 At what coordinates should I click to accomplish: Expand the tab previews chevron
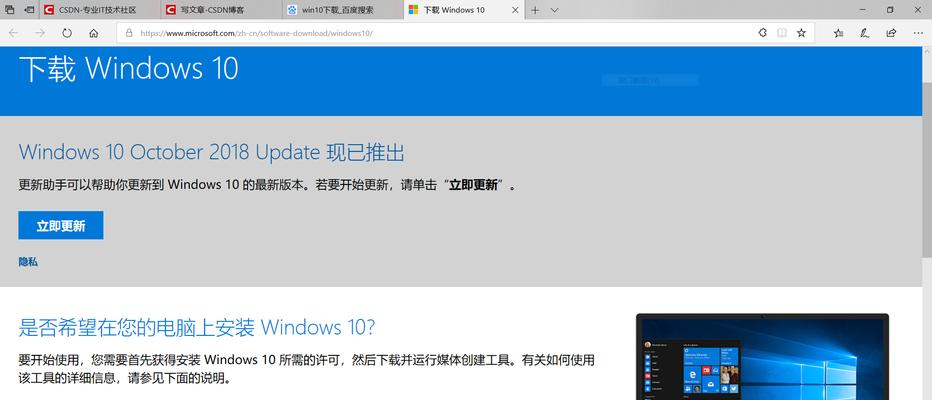(555, 10)
